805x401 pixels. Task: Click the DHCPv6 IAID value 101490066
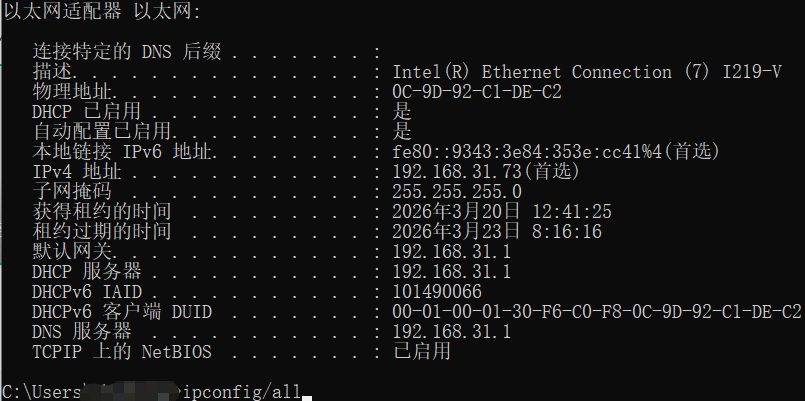coord(437,291)
